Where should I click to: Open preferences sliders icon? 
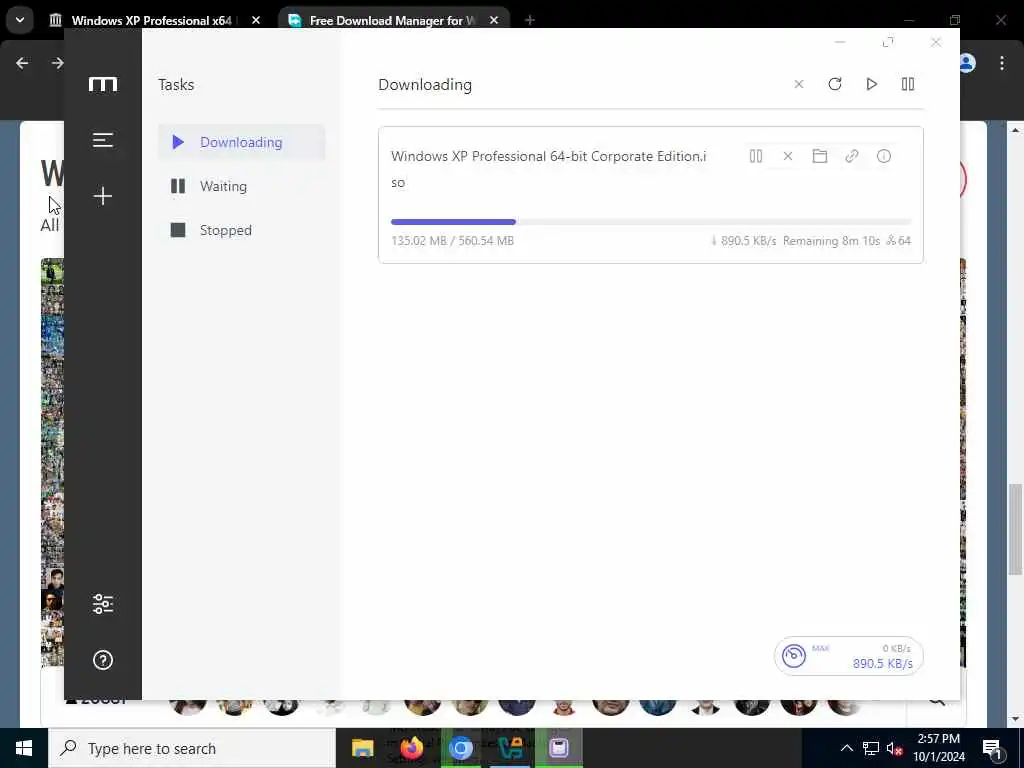pyautogui.click(x=103, y=603)
